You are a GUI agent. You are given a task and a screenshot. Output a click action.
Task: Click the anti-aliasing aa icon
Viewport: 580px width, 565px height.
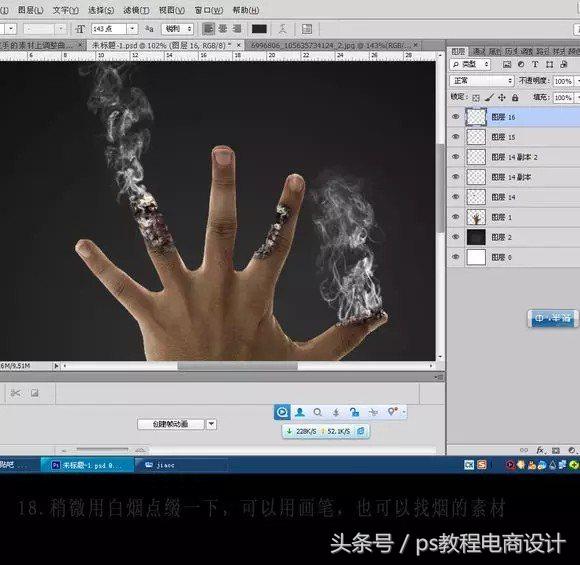point(149,29)
